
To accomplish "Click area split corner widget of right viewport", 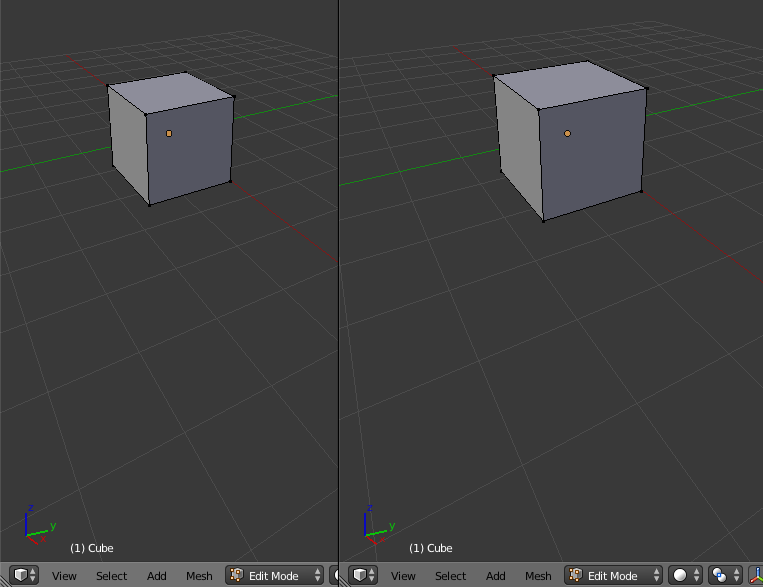I will (343, 581).
